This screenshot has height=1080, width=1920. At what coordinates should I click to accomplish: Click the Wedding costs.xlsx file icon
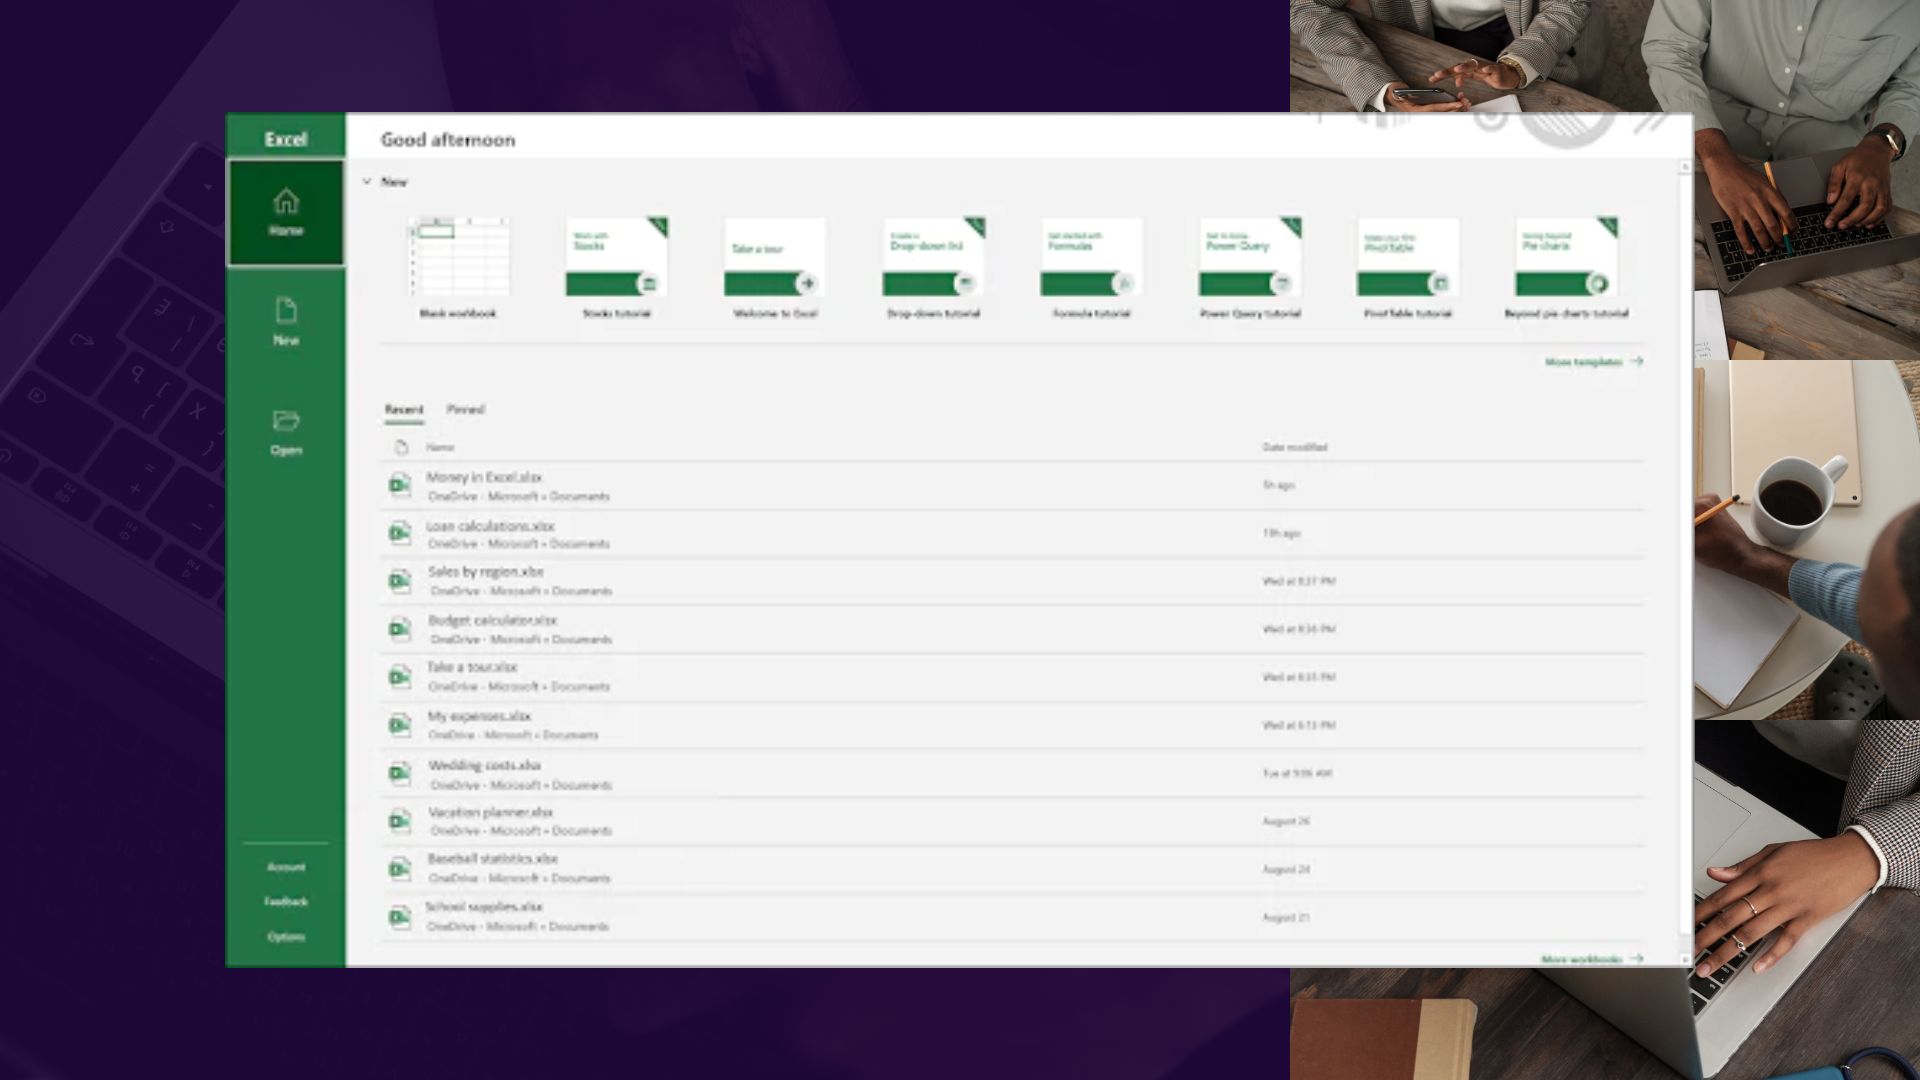tap(400, 773)
